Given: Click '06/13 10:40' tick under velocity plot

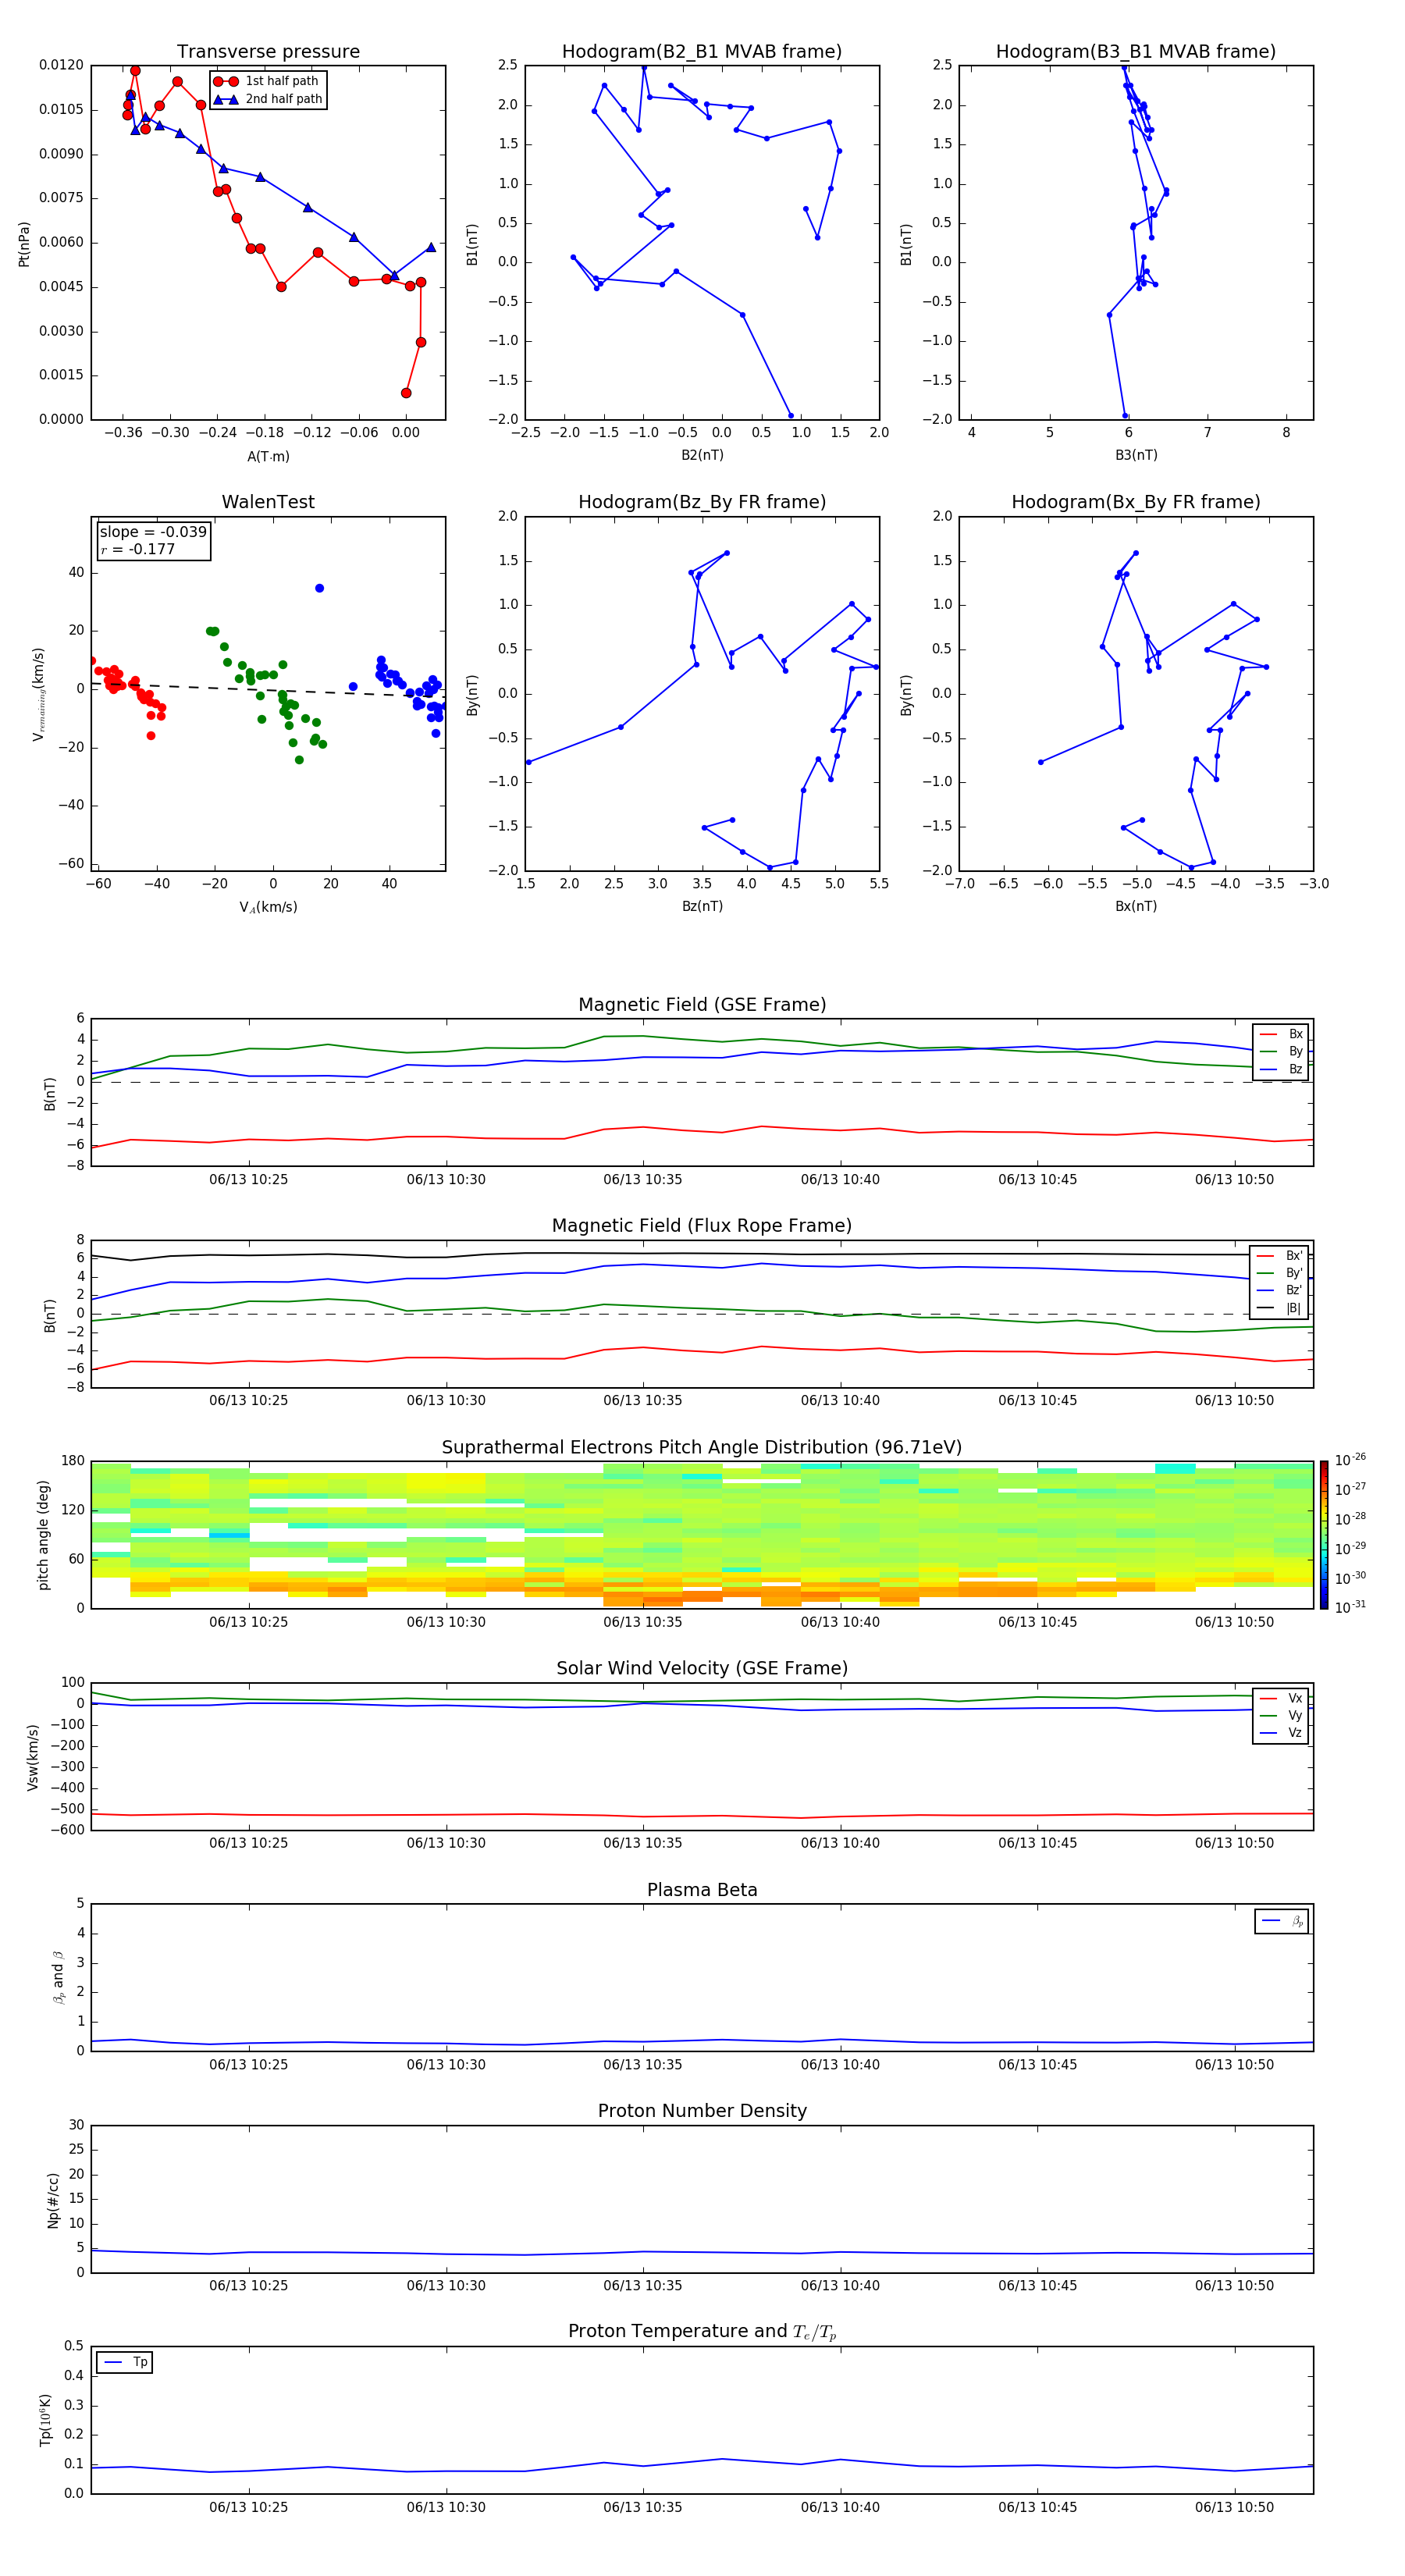Looking at the screenshot, I should point(840,1843).
